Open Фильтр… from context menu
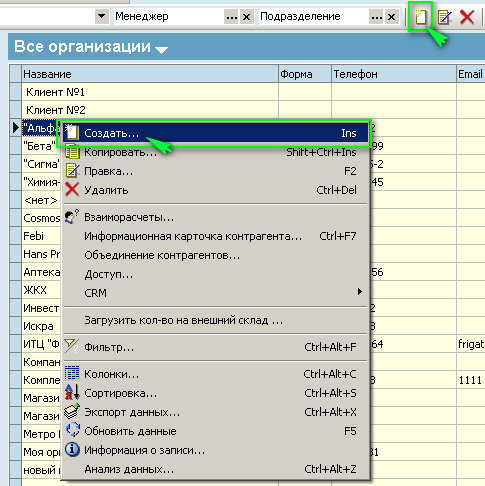Screen dimensions: 485x486 216,347
